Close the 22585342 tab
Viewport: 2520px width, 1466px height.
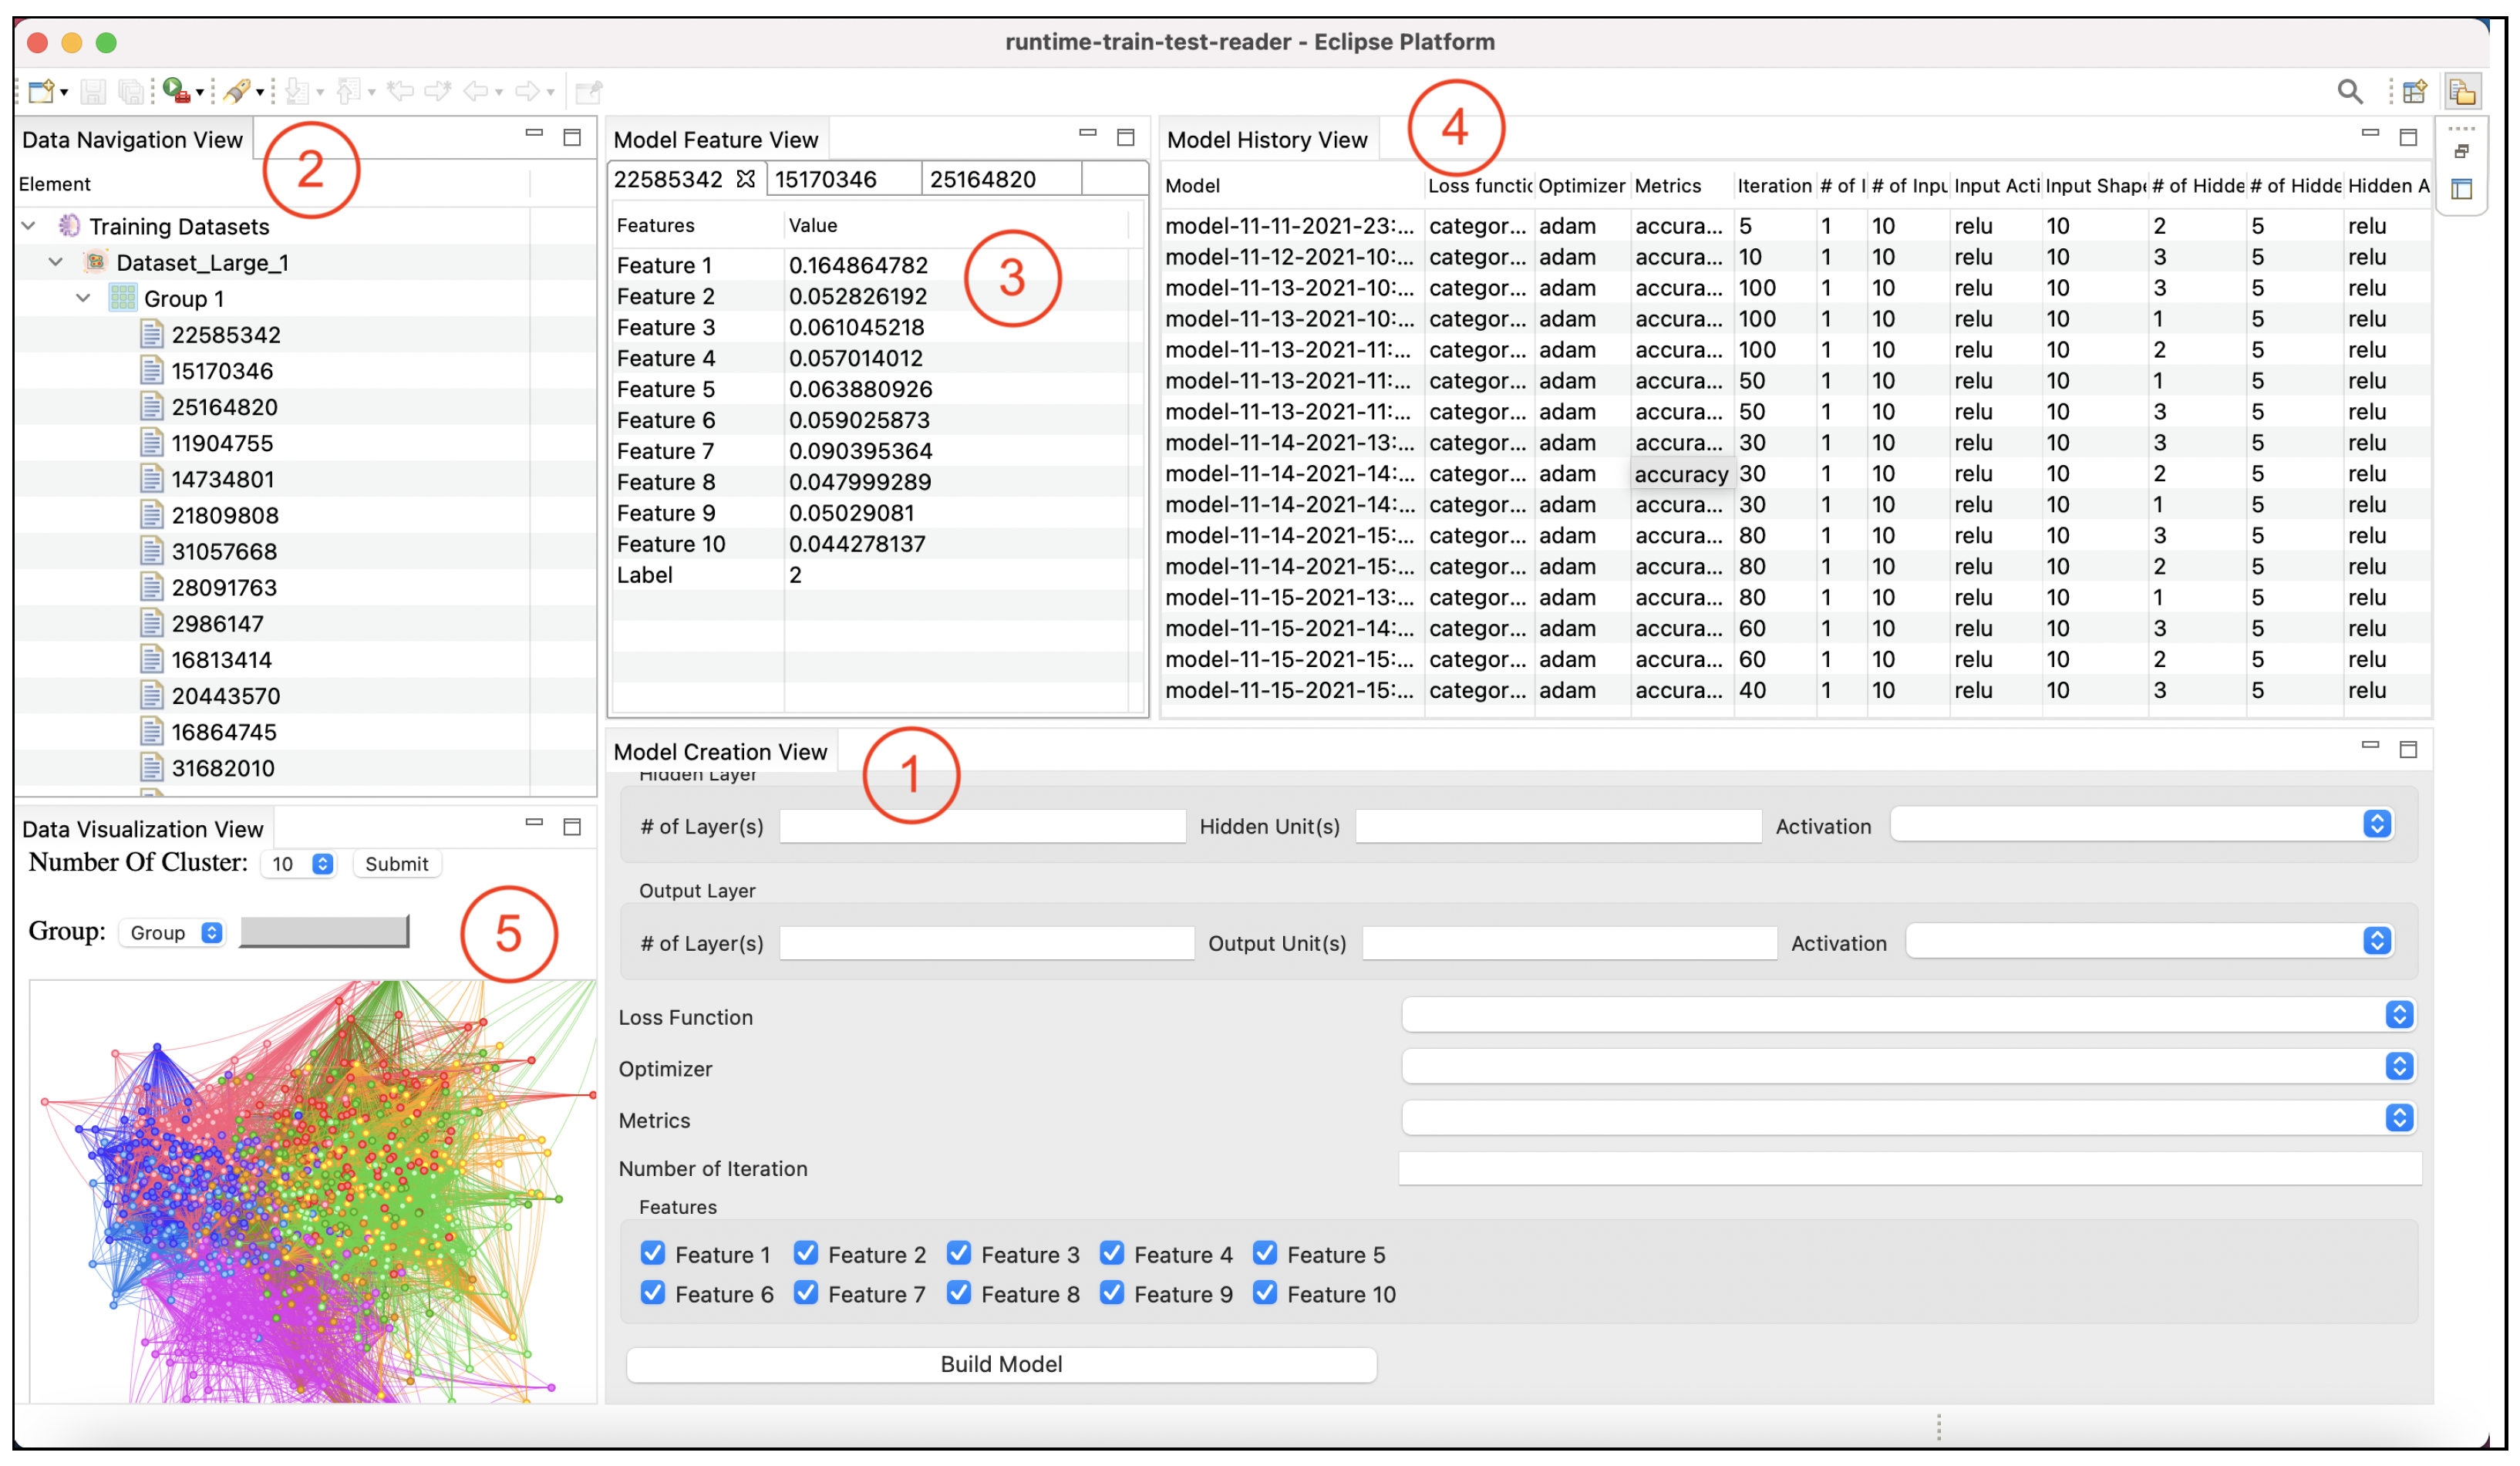tap(745, 179)
